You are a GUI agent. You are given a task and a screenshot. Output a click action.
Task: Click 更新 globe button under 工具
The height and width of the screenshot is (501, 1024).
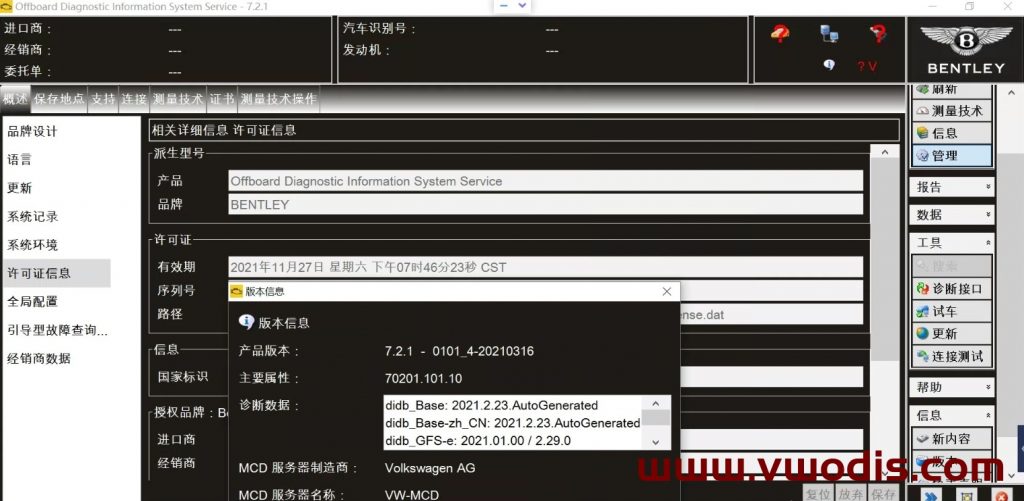coord(952,333)
